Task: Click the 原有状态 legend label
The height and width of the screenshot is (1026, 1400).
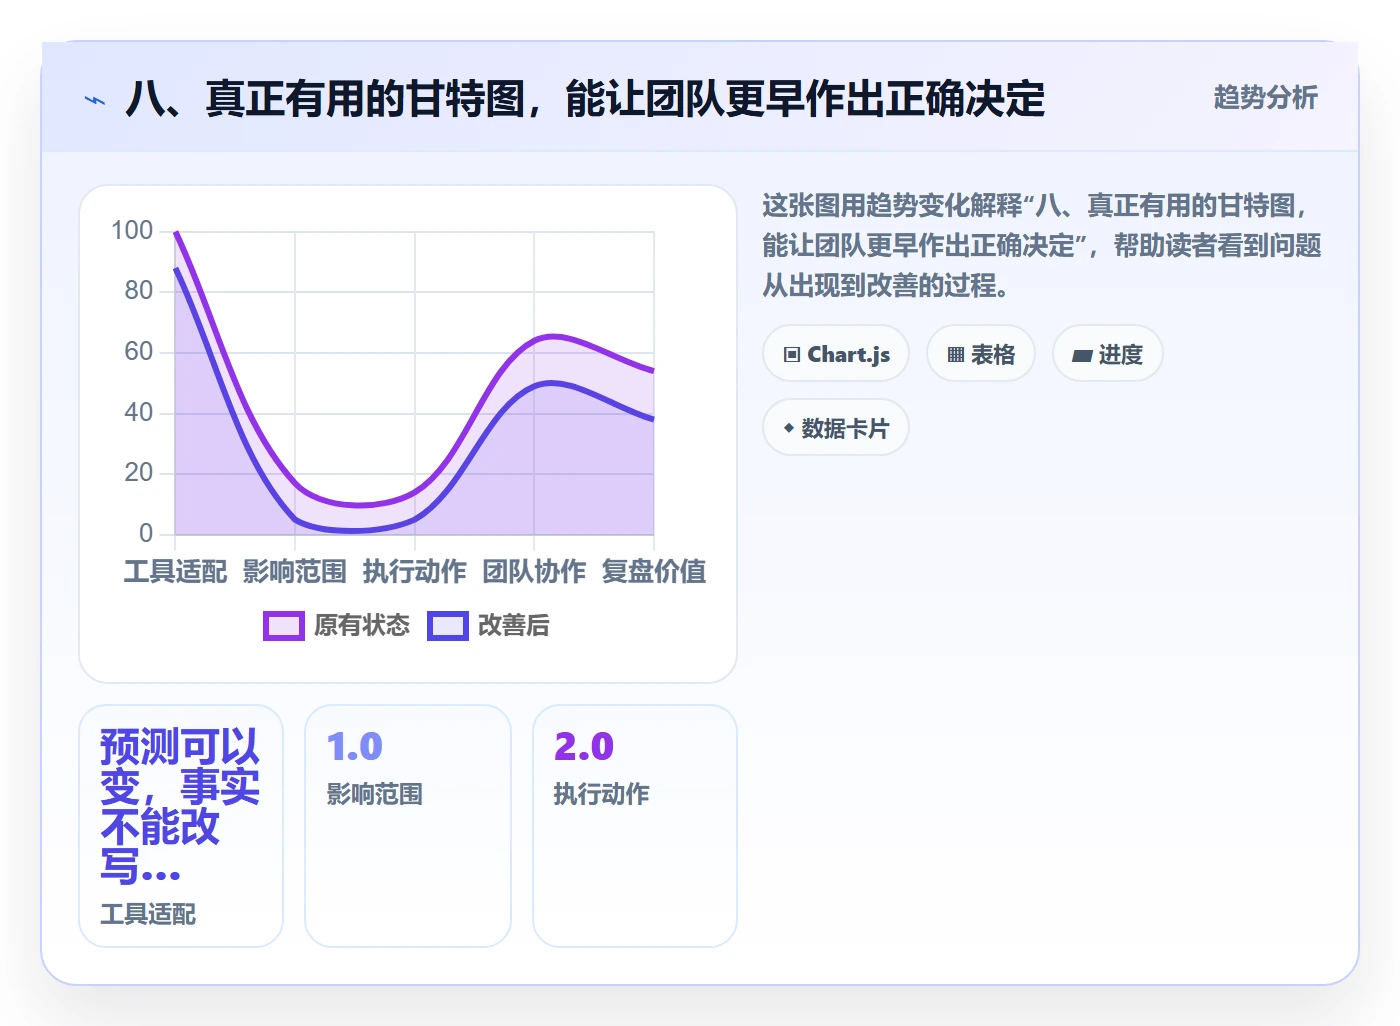Action: [362, 626]
